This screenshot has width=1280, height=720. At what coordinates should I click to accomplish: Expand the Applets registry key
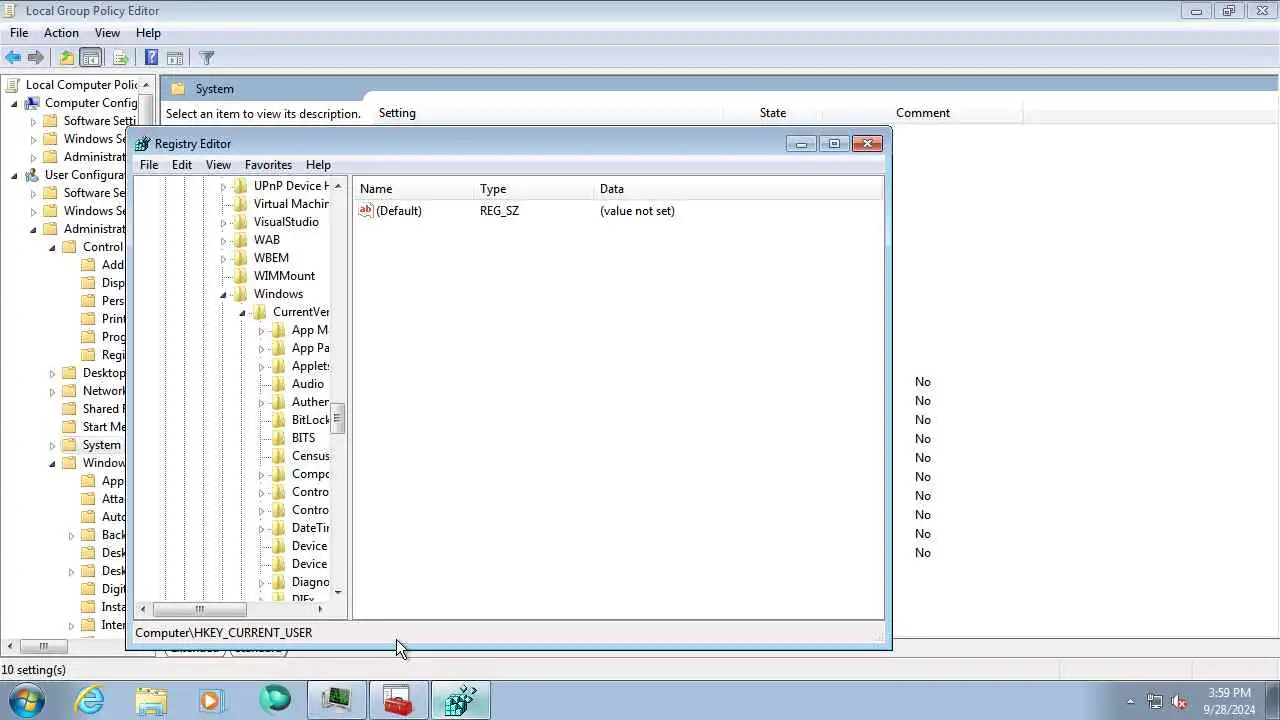pos(262,366)
